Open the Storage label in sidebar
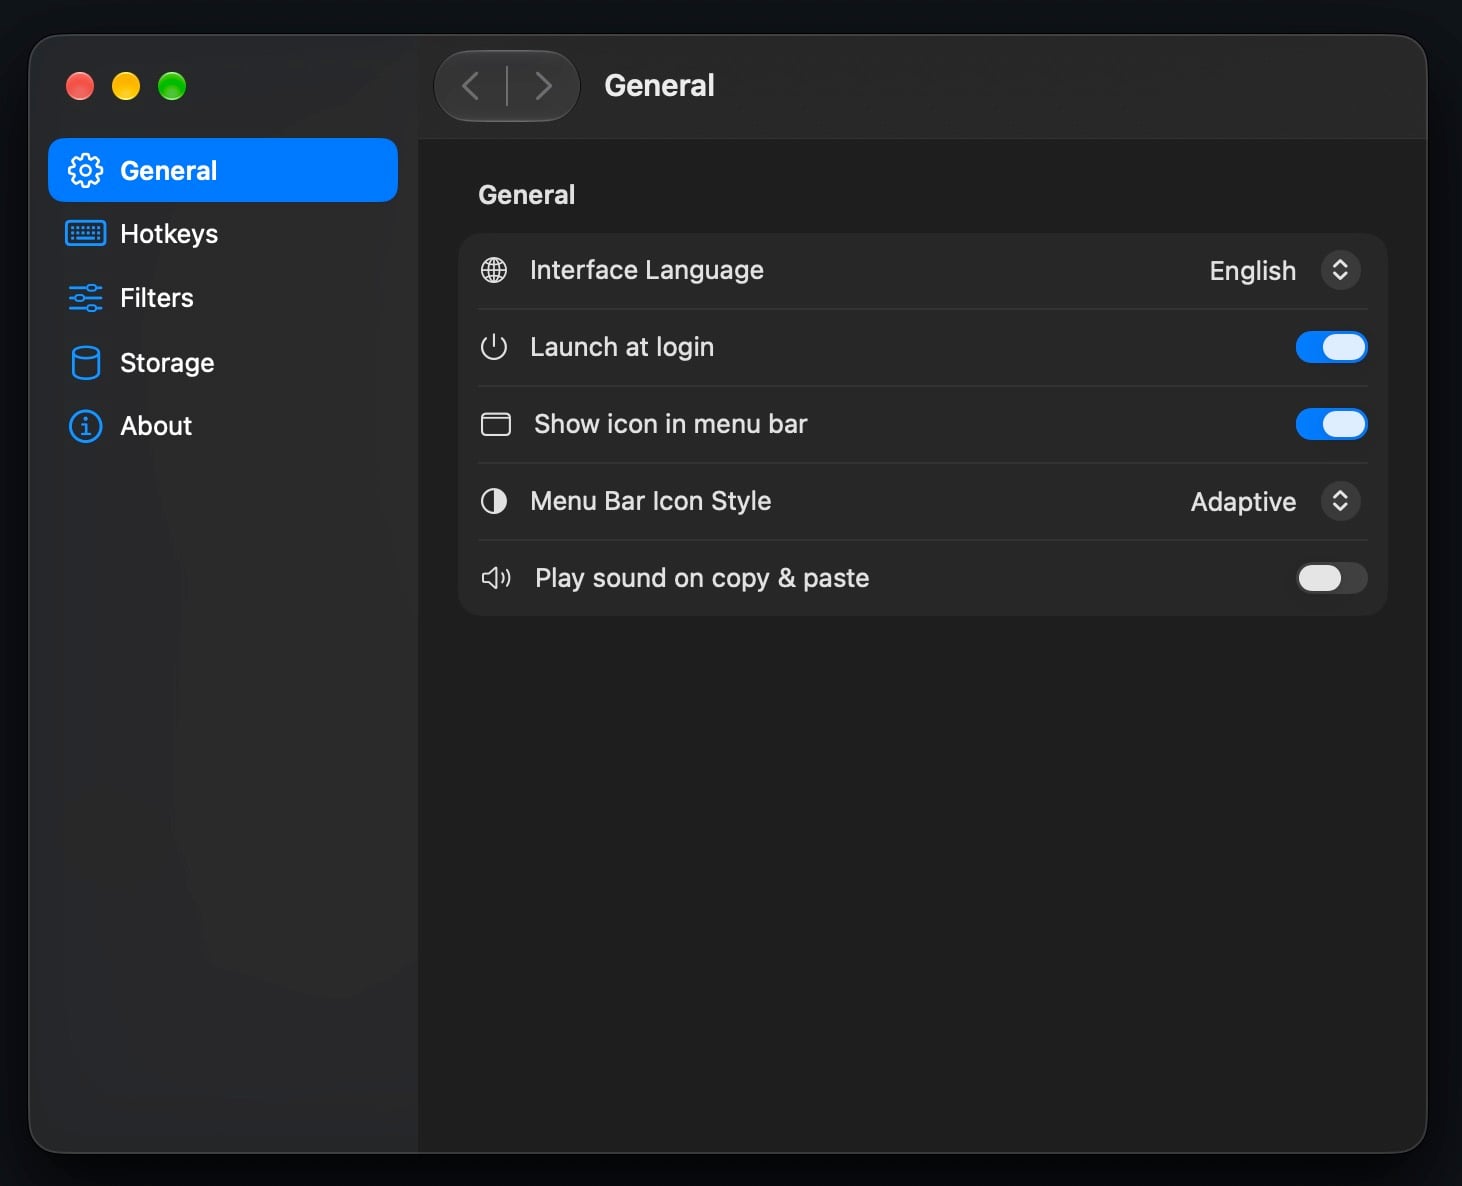Image resolution: width=1462 pixels, height=1186 pixels. (167, 363)
